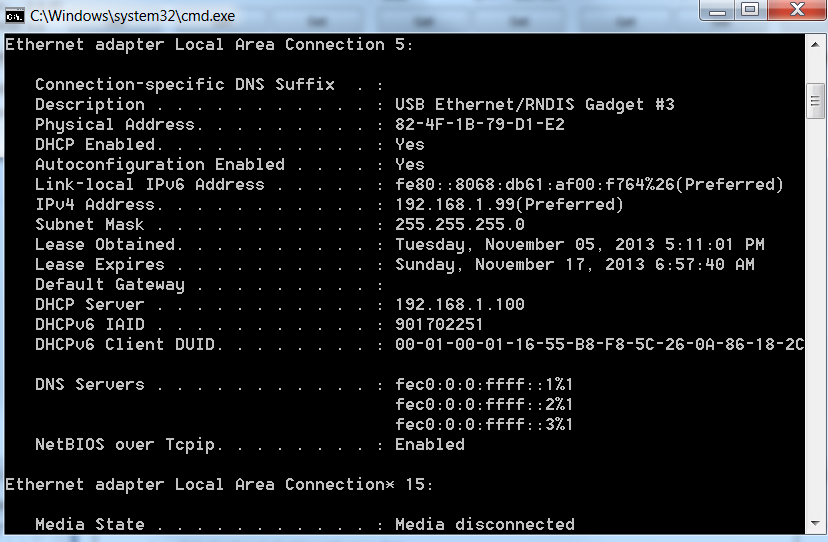Close the cmd.exe window

[x=796, y=10]
